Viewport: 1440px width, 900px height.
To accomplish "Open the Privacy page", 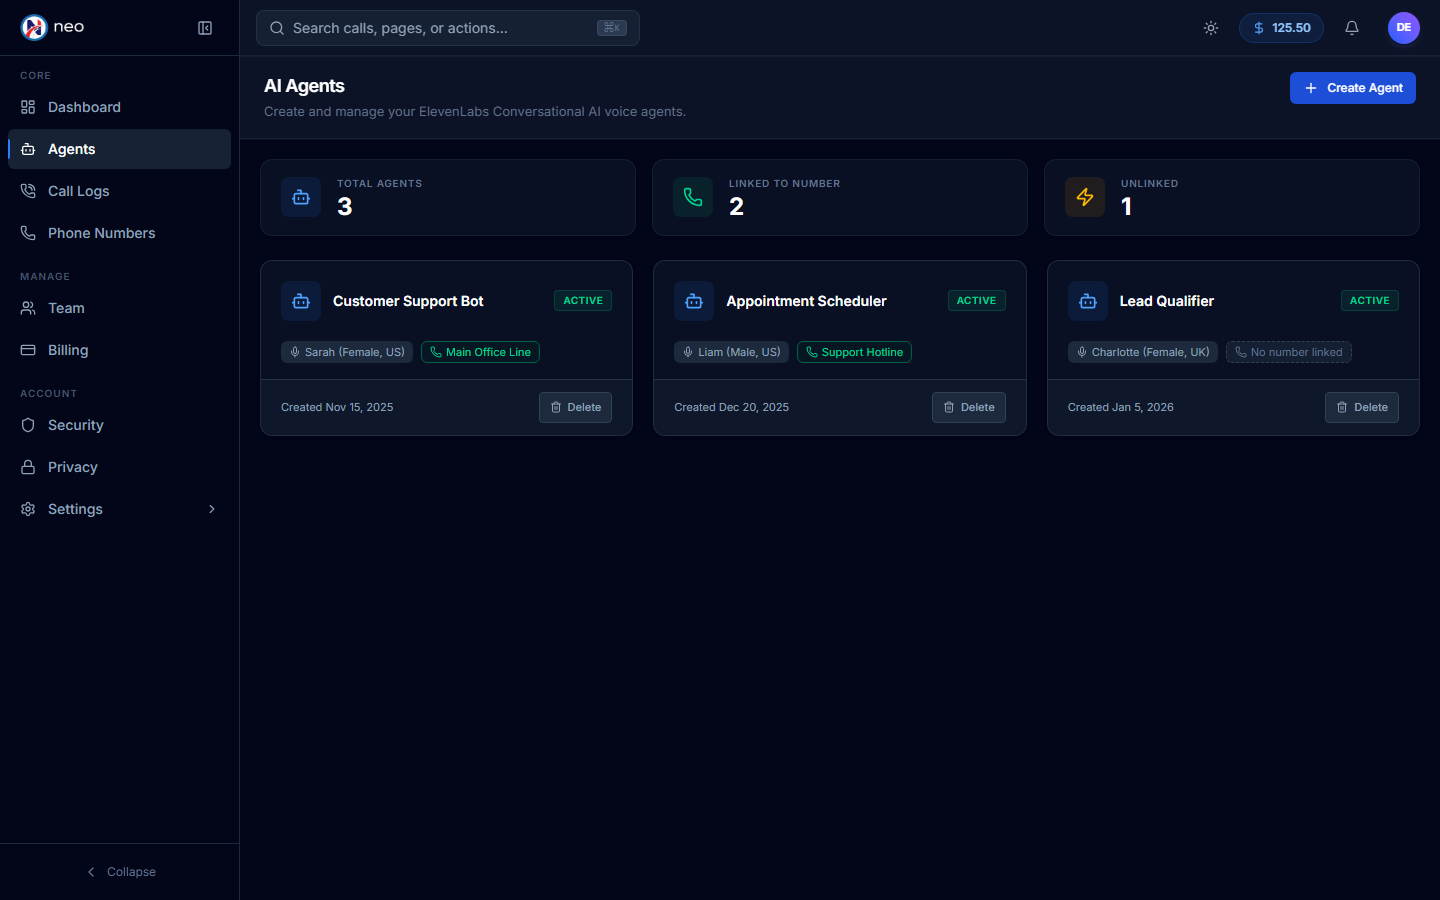I will pyautogui.click(x=119, y=467).
